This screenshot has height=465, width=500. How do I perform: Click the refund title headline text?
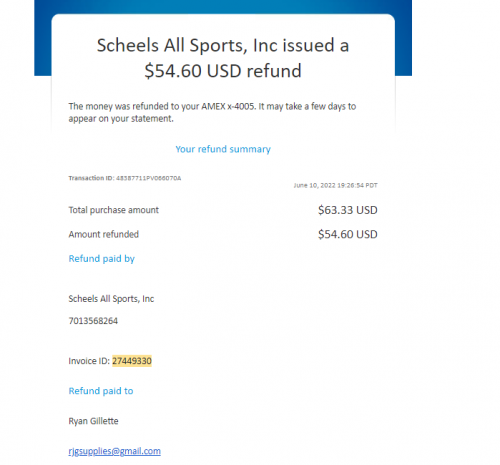pyautogui.click(x=223, y=58)
